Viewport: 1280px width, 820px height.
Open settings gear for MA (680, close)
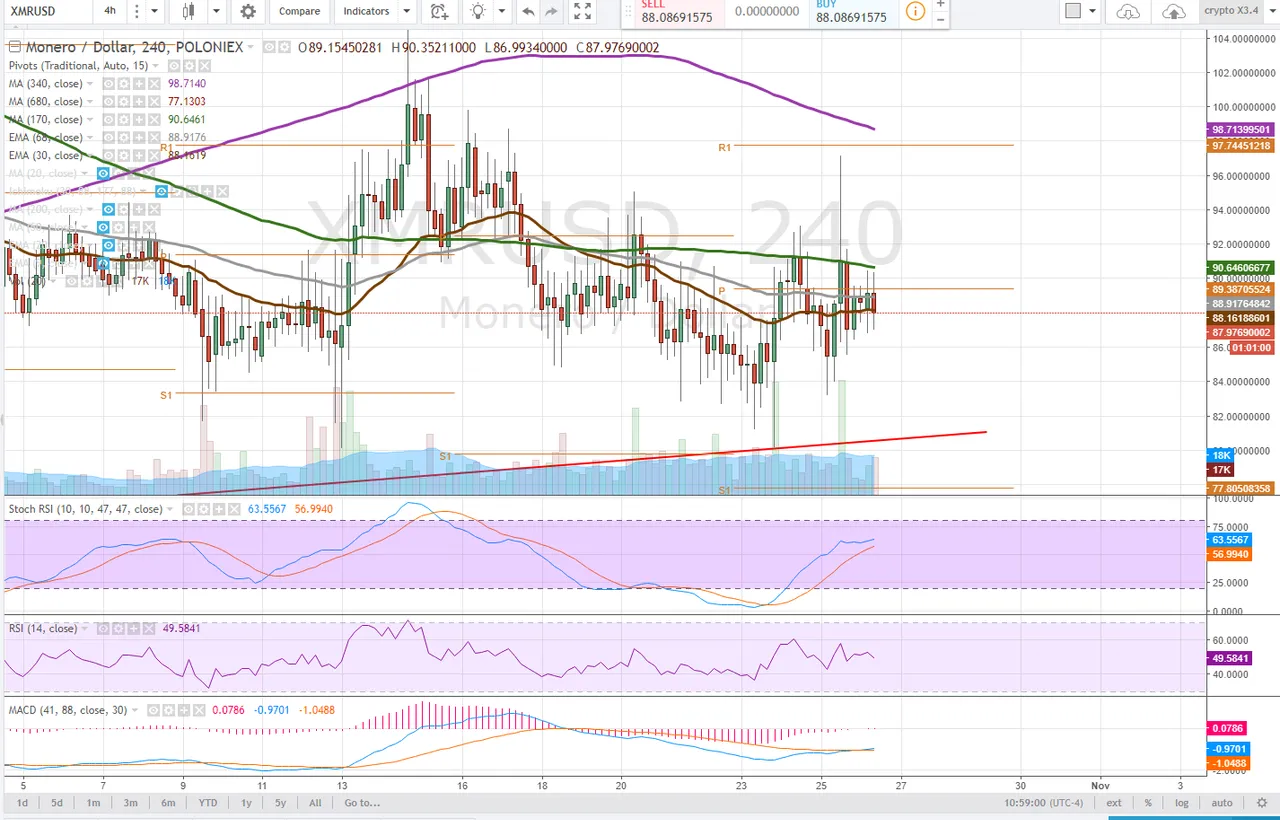click(123, 102)
